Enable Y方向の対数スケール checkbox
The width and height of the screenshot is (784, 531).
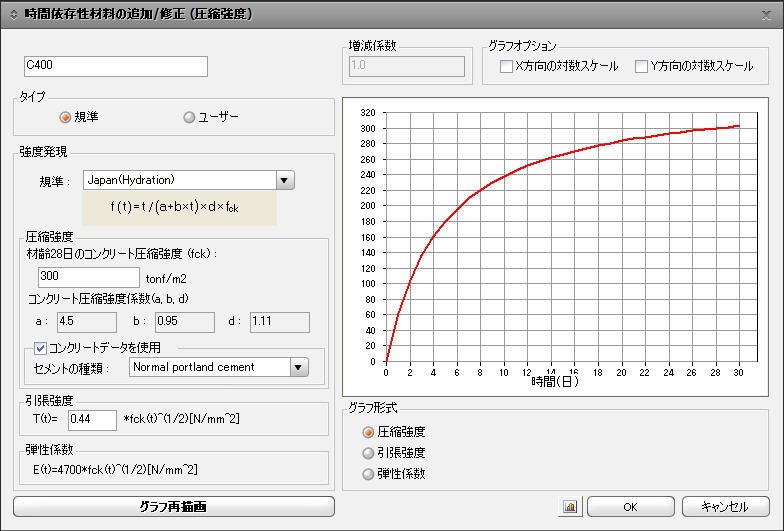point(642,67)
